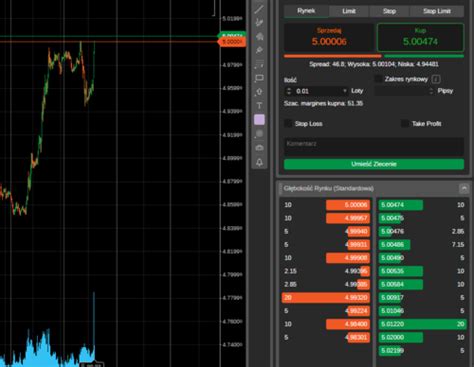The image size is (474, 367).
Task: Collapse the Głębokość Rynku panel
Action: [464, 189]
